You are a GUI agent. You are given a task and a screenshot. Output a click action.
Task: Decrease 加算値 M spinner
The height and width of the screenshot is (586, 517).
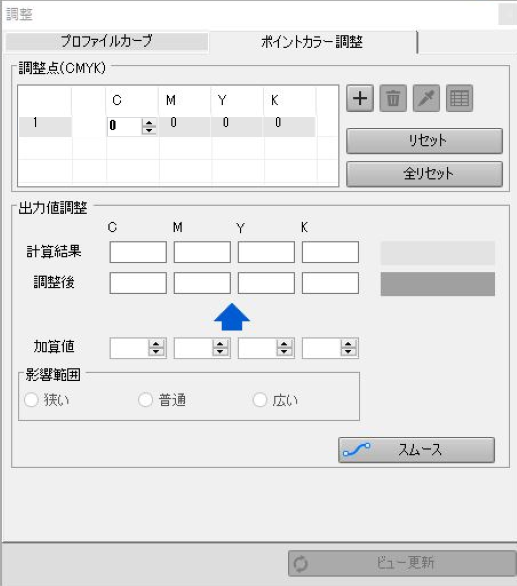[x=220, y=352]
